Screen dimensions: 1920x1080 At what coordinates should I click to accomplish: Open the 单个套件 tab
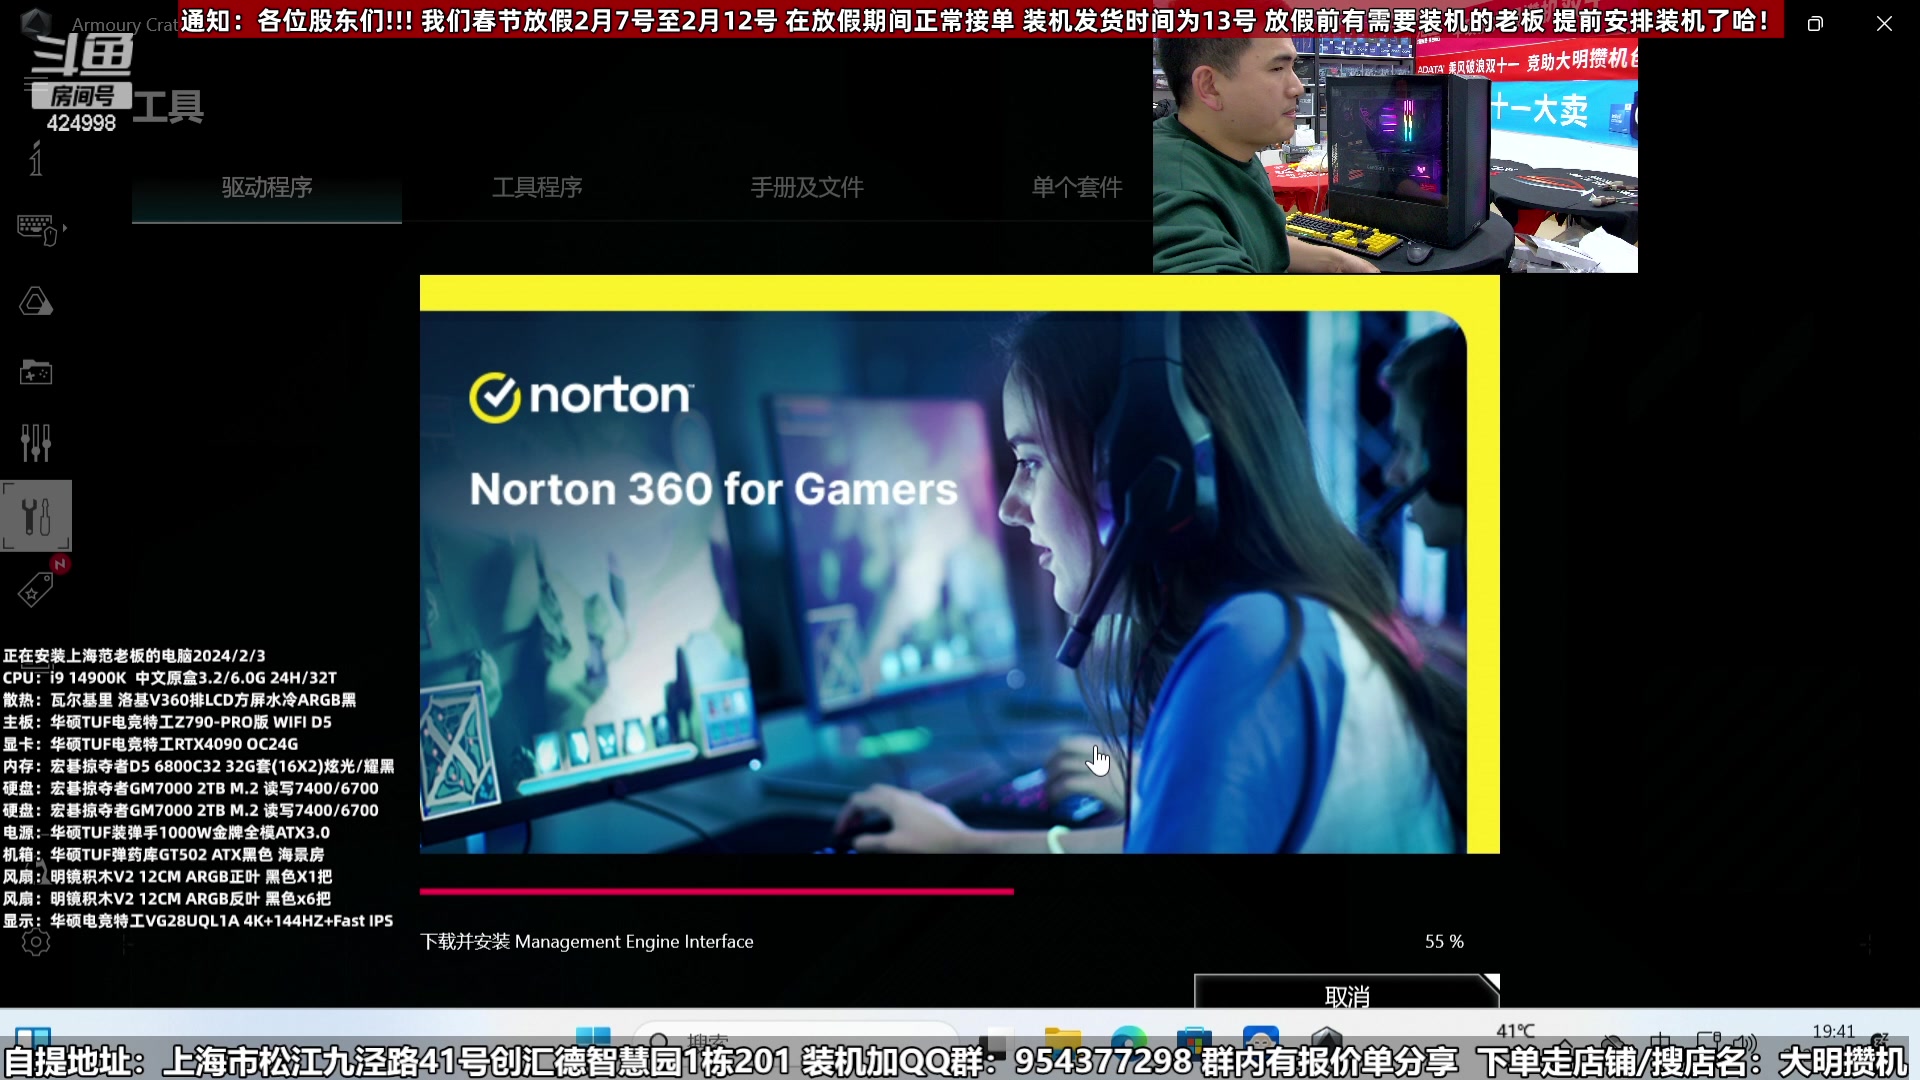coord(1077,187)
